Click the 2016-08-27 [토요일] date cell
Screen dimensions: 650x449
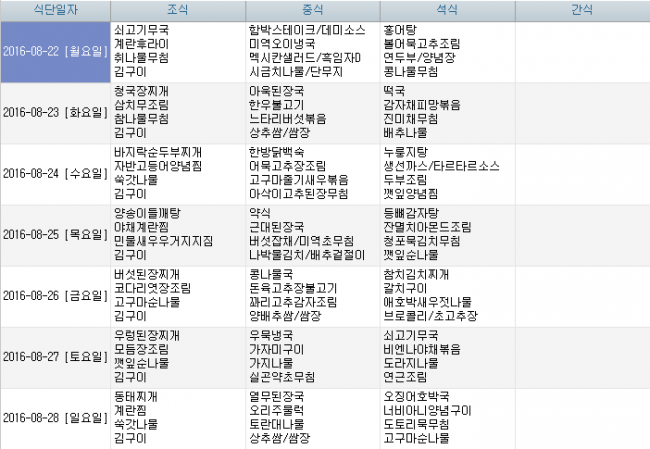pyautogui.click(x=54, y=356)
